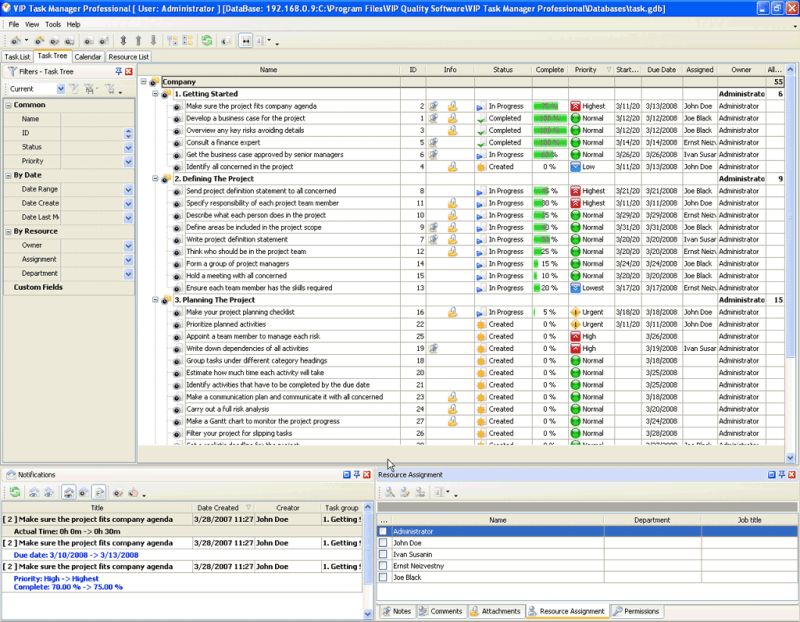The height and width of the screenshot is (622, 800).
Task: Check the Ivan Susanin resource checkbox
Action: pyautogui.click(x=383, y=554)
